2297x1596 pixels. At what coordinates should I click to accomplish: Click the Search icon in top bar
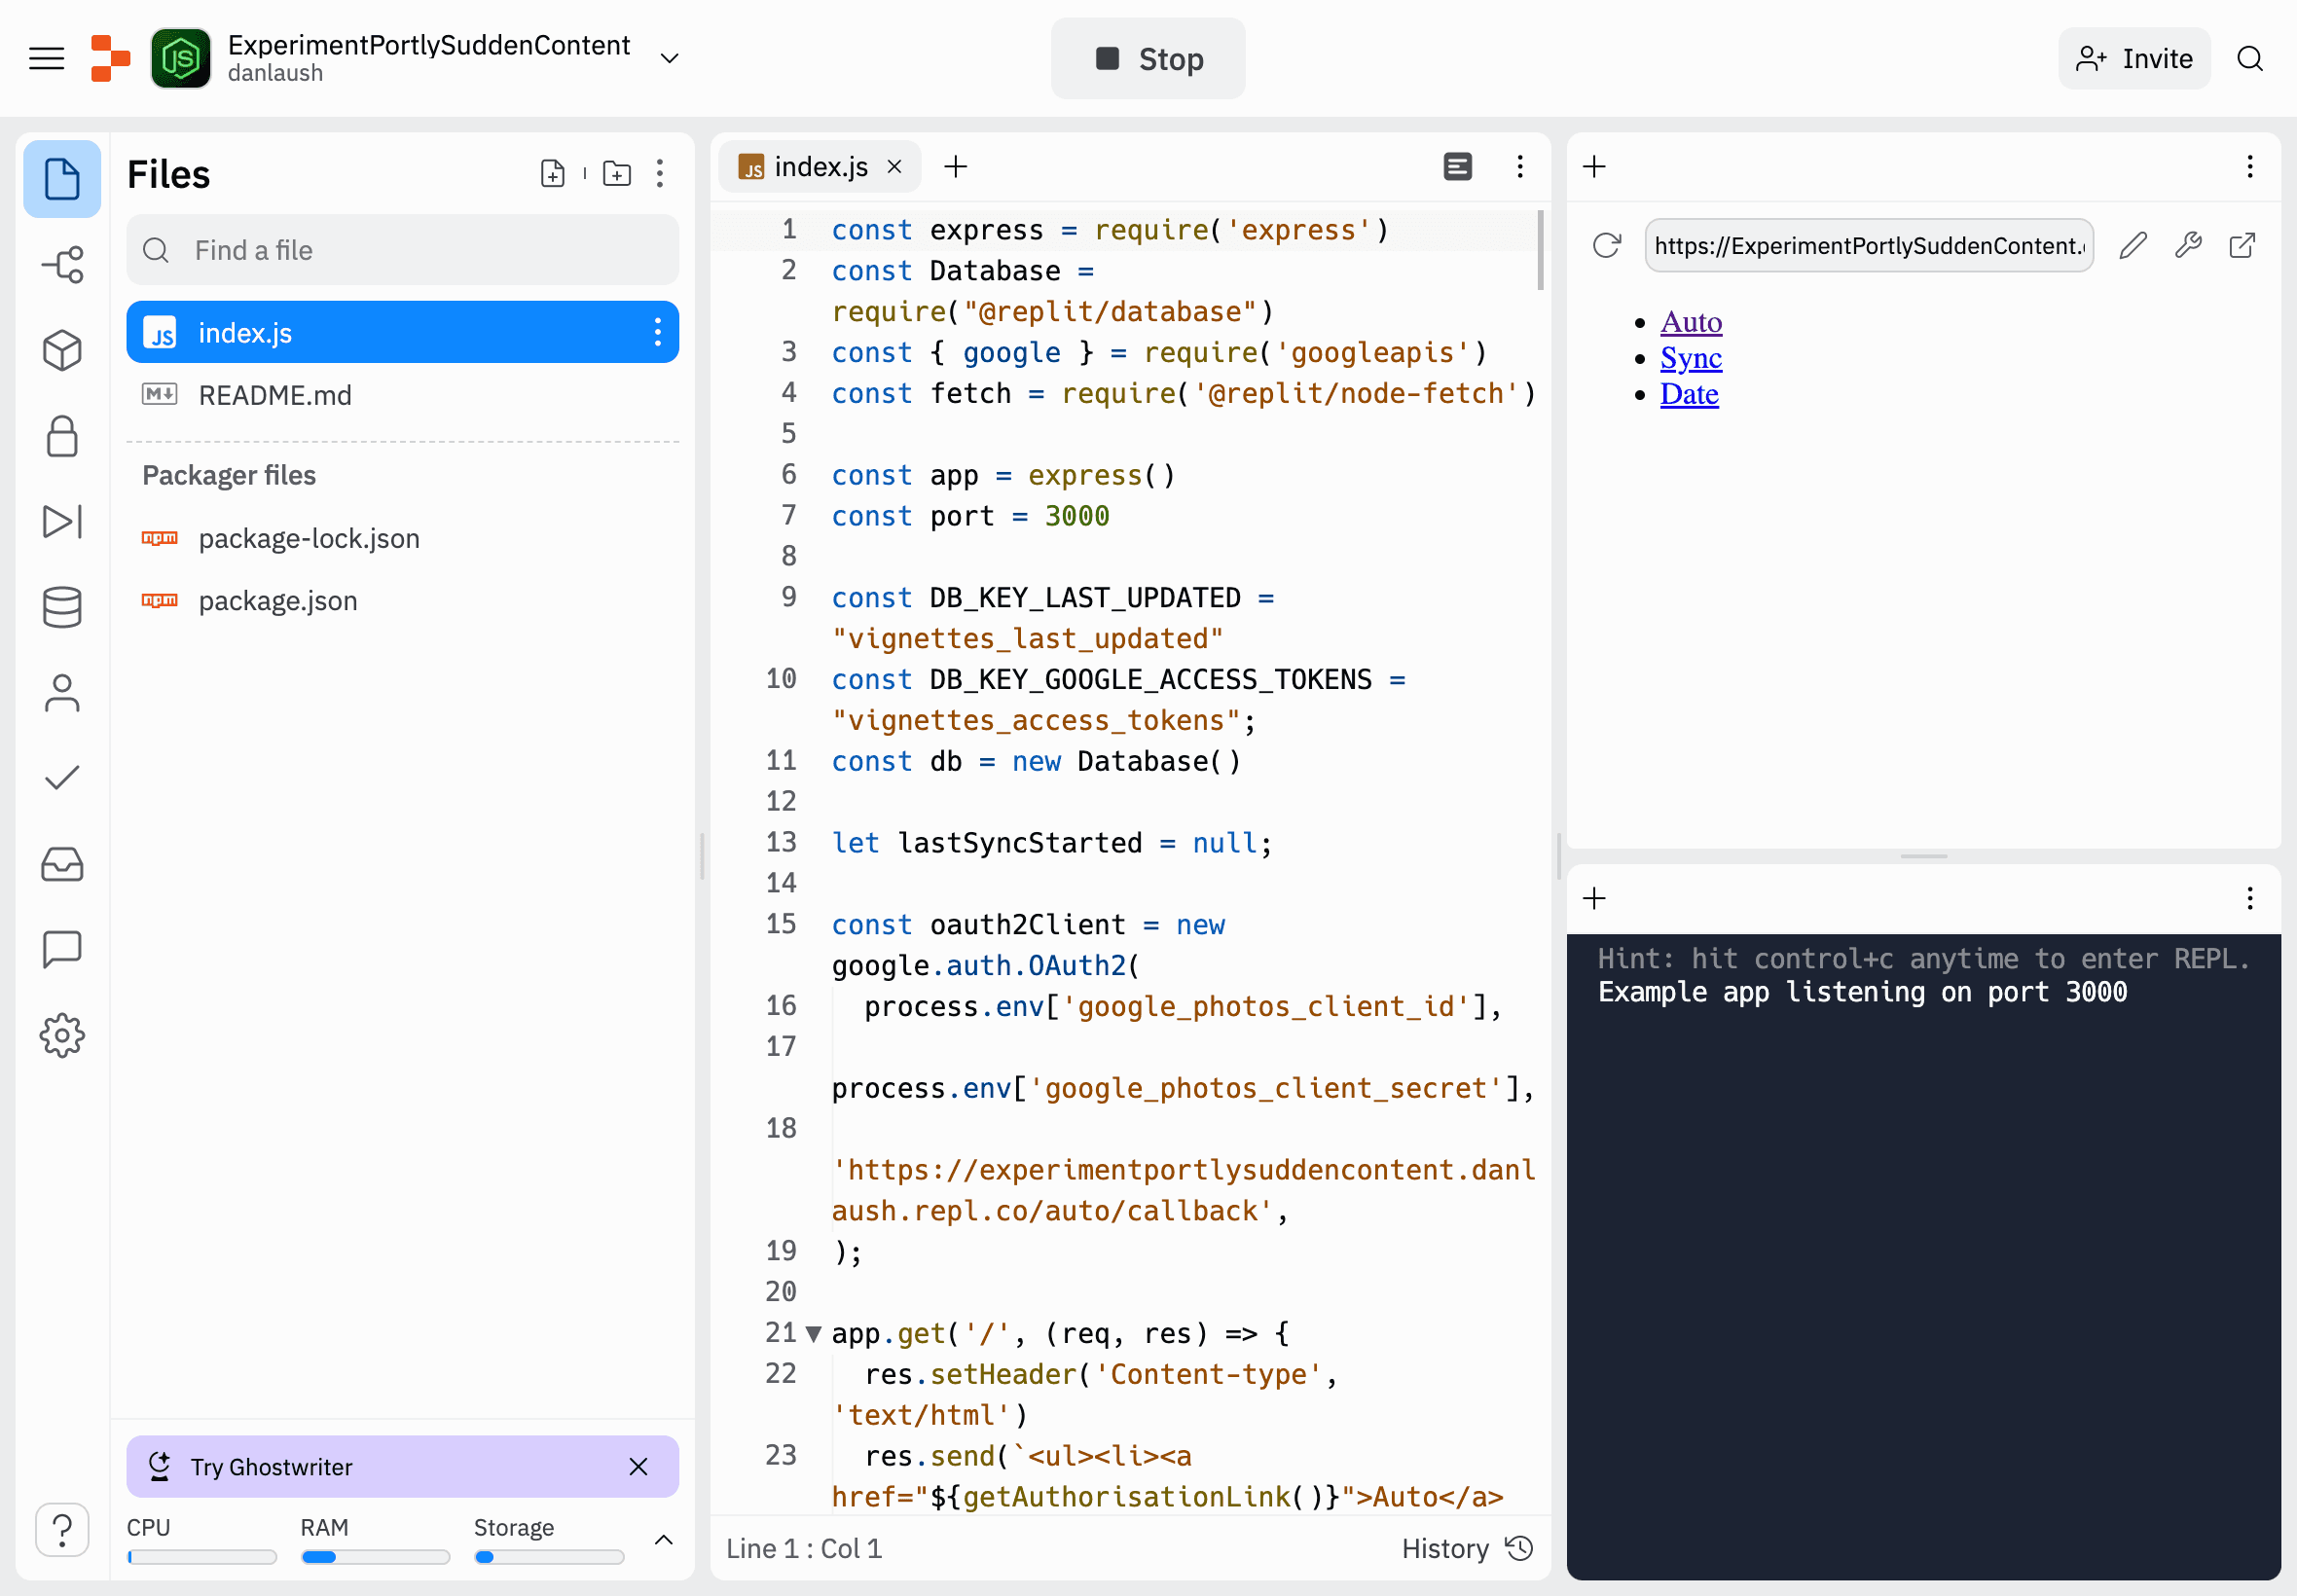tap(2251, 57)
